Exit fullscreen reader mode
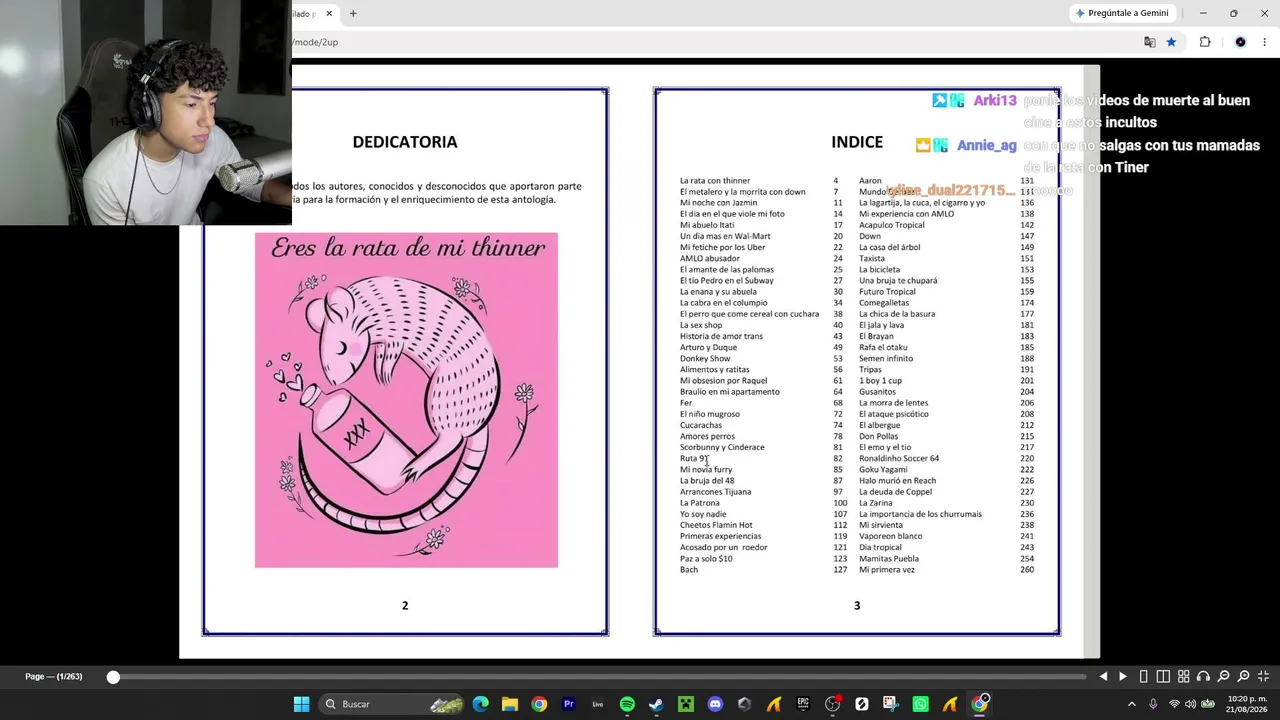 tap(1263, 677)
